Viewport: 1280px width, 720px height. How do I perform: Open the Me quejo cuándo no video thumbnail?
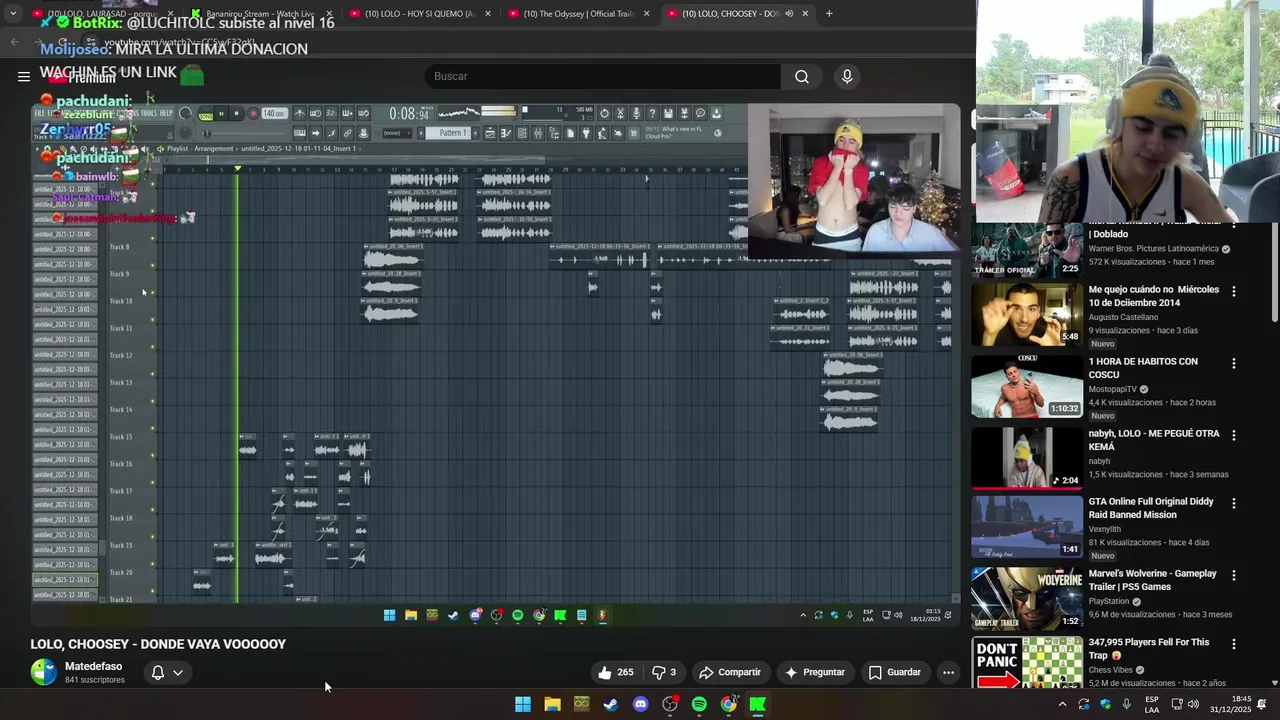click(x=1027, y=314)
